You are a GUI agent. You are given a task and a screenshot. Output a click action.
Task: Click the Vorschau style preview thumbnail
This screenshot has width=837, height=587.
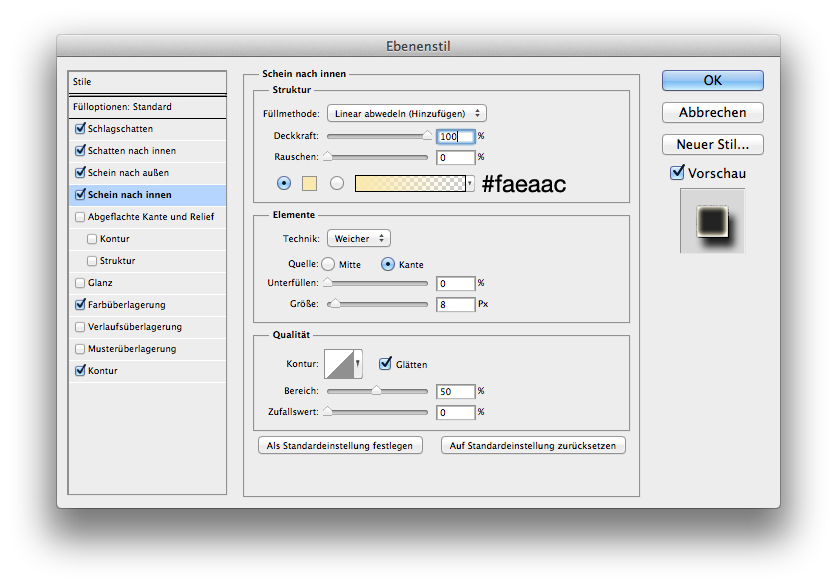pyautogui.click(x=712, y=220)
